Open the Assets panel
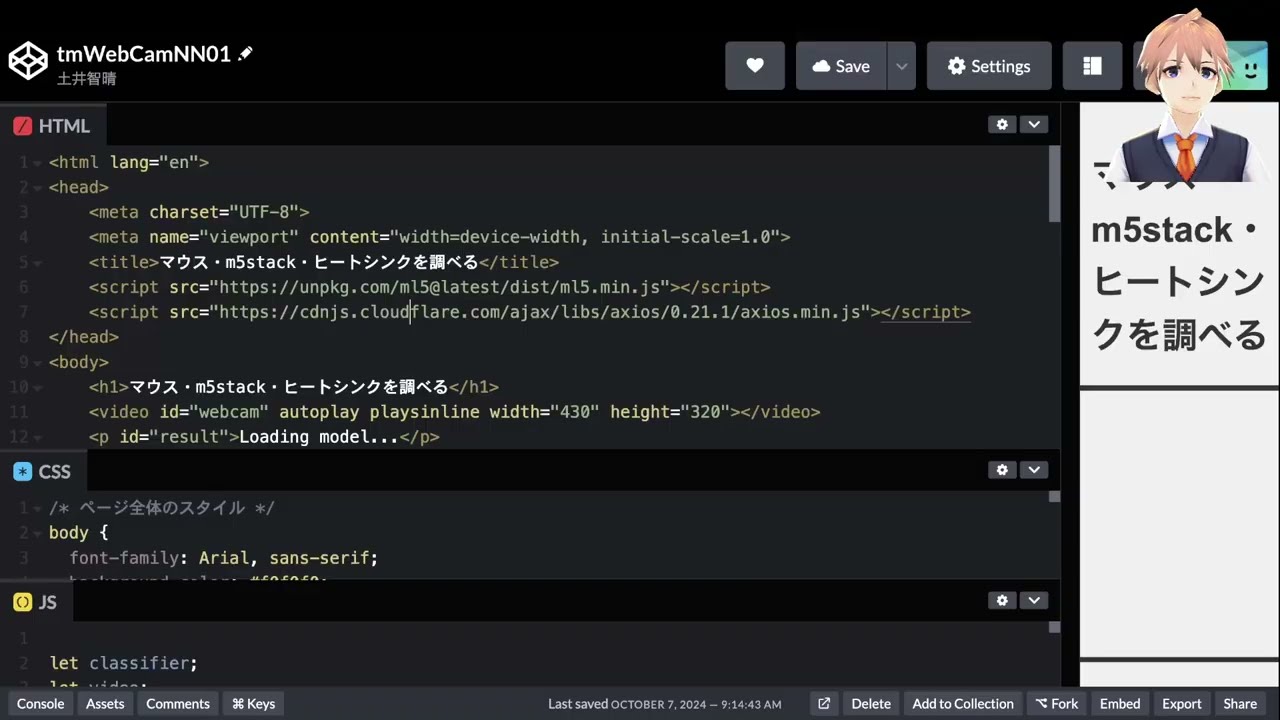This screenshot has width=1280, height=720. coord(105,704)
